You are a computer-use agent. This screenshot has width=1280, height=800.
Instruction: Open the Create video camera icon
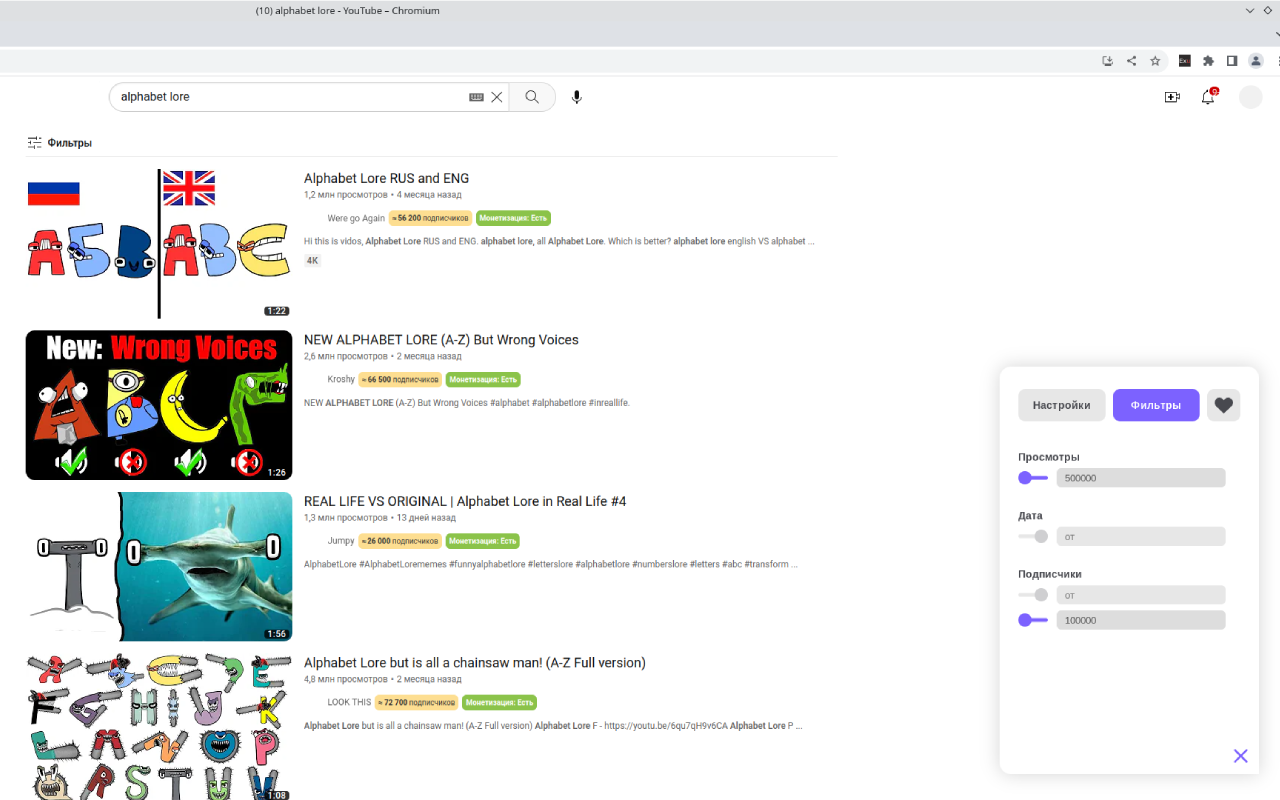click(x=1172, y=97)
